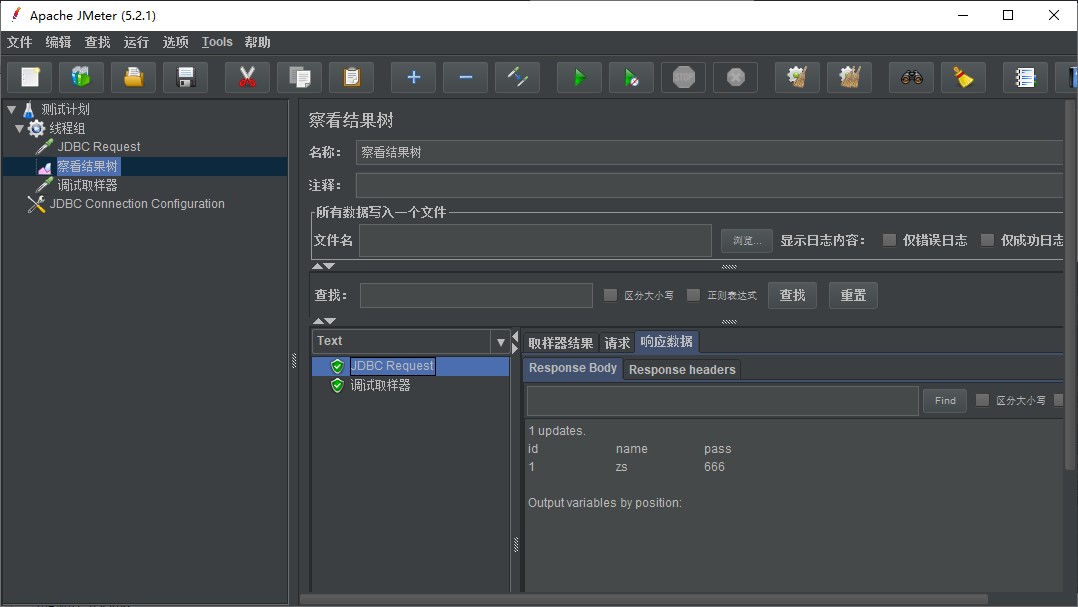Collapse the 测试计划 tree node
Screen dimensions: 1078x607
pos(12,109)
